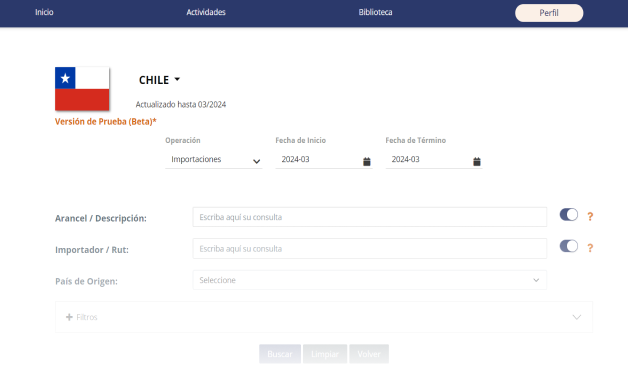Click the Perfil button
This screenshot has width=628, height=380.
549,13
